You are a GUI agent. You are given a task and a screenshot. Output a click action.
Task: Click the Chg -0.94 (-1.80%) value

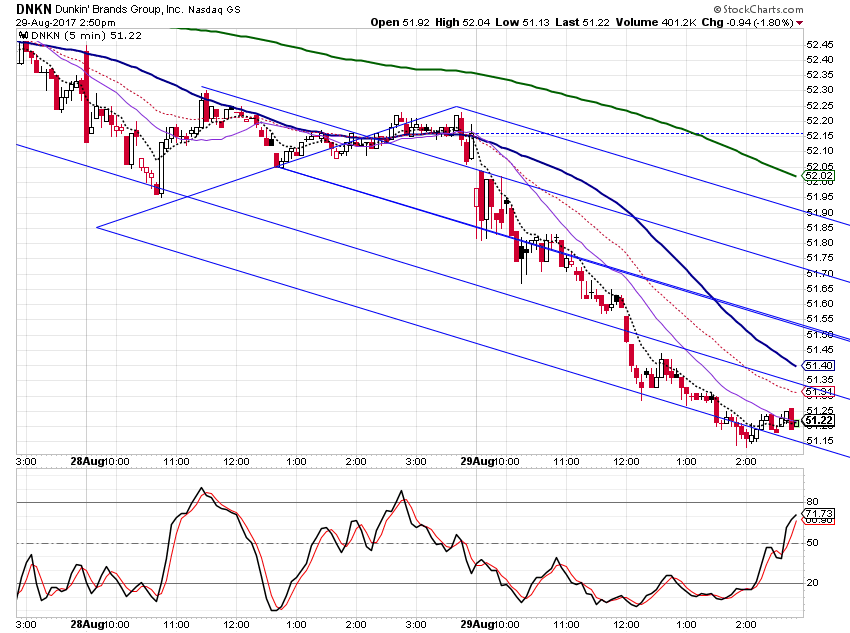pos(748,22)
